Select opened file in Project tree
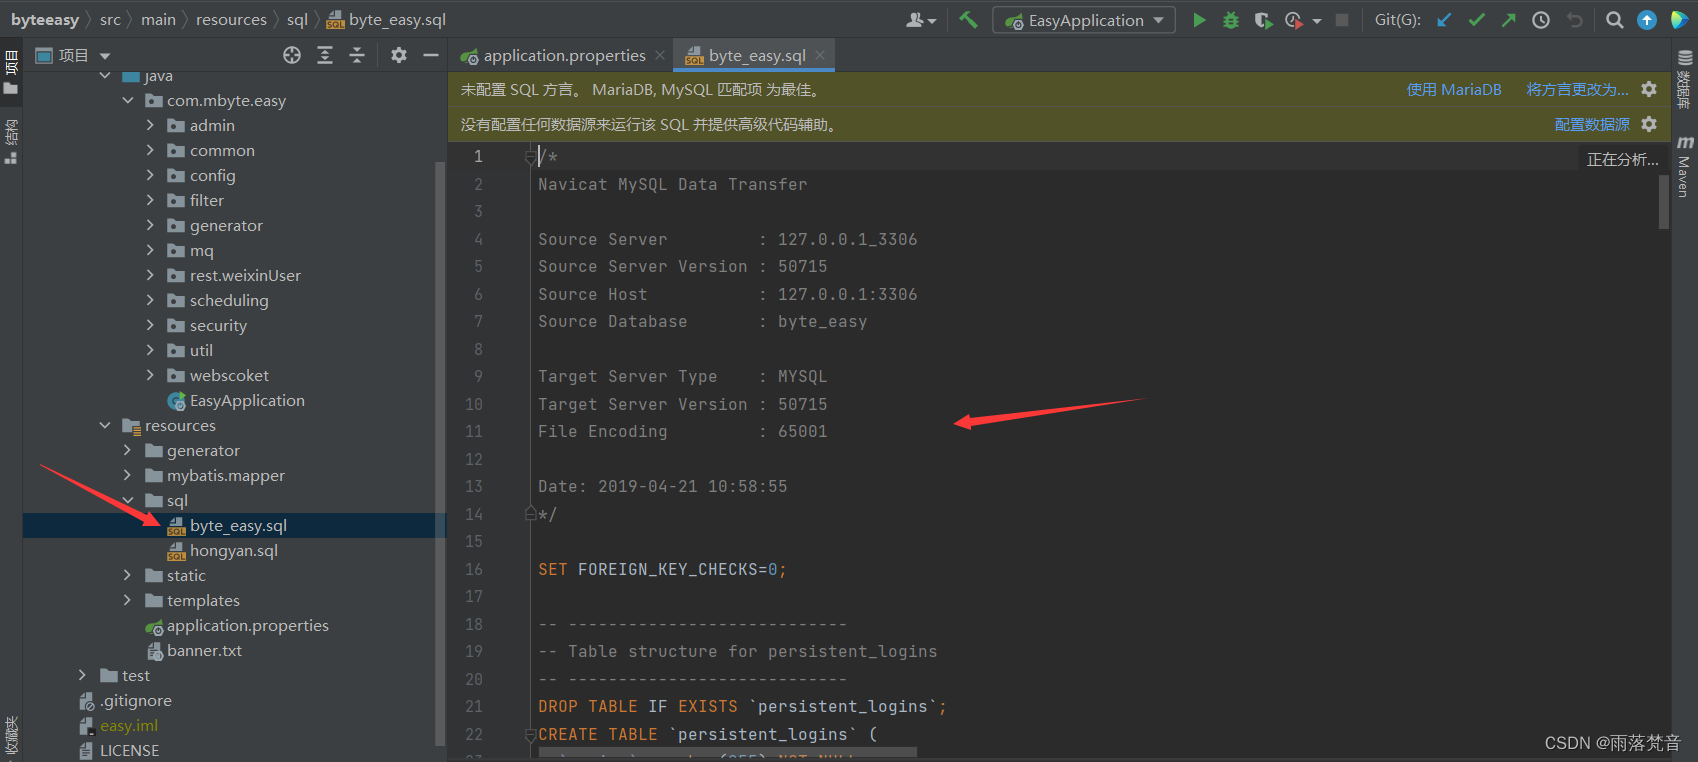 point(292,55)
